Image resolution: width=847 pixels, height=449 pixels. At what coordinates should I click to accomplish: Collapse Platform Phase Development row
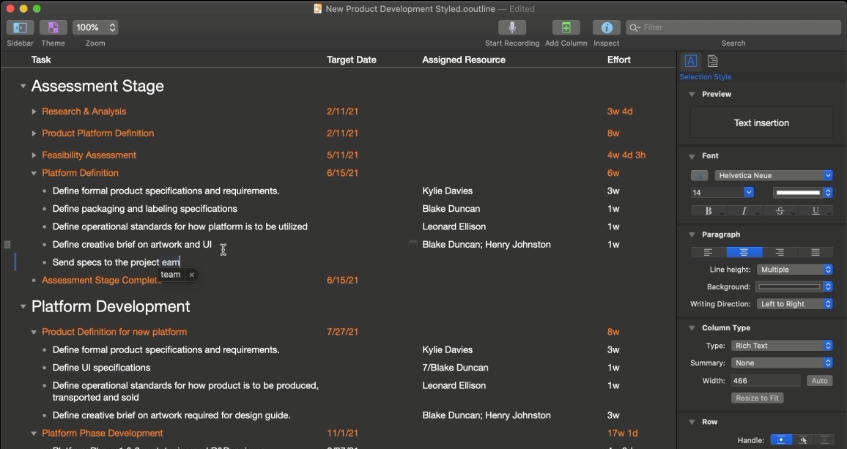33,433
